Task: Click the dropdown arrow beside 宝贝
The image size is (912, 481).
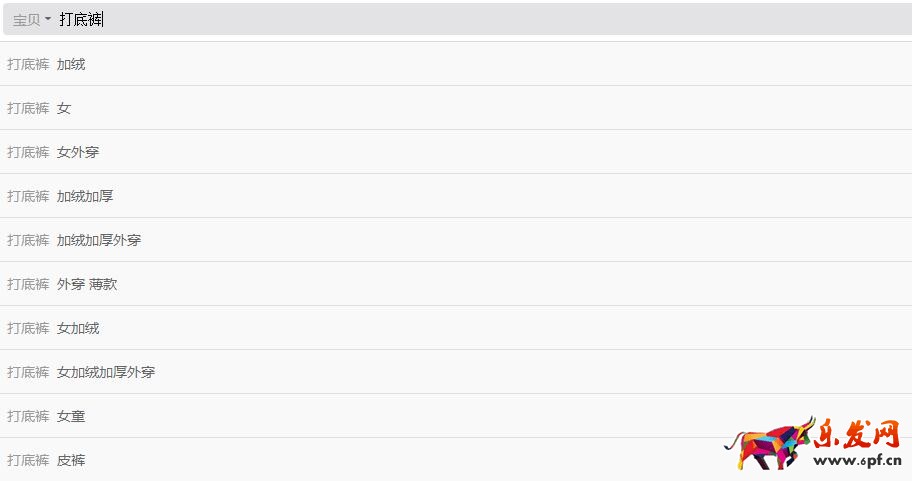Action: click(x=48, y=19)
